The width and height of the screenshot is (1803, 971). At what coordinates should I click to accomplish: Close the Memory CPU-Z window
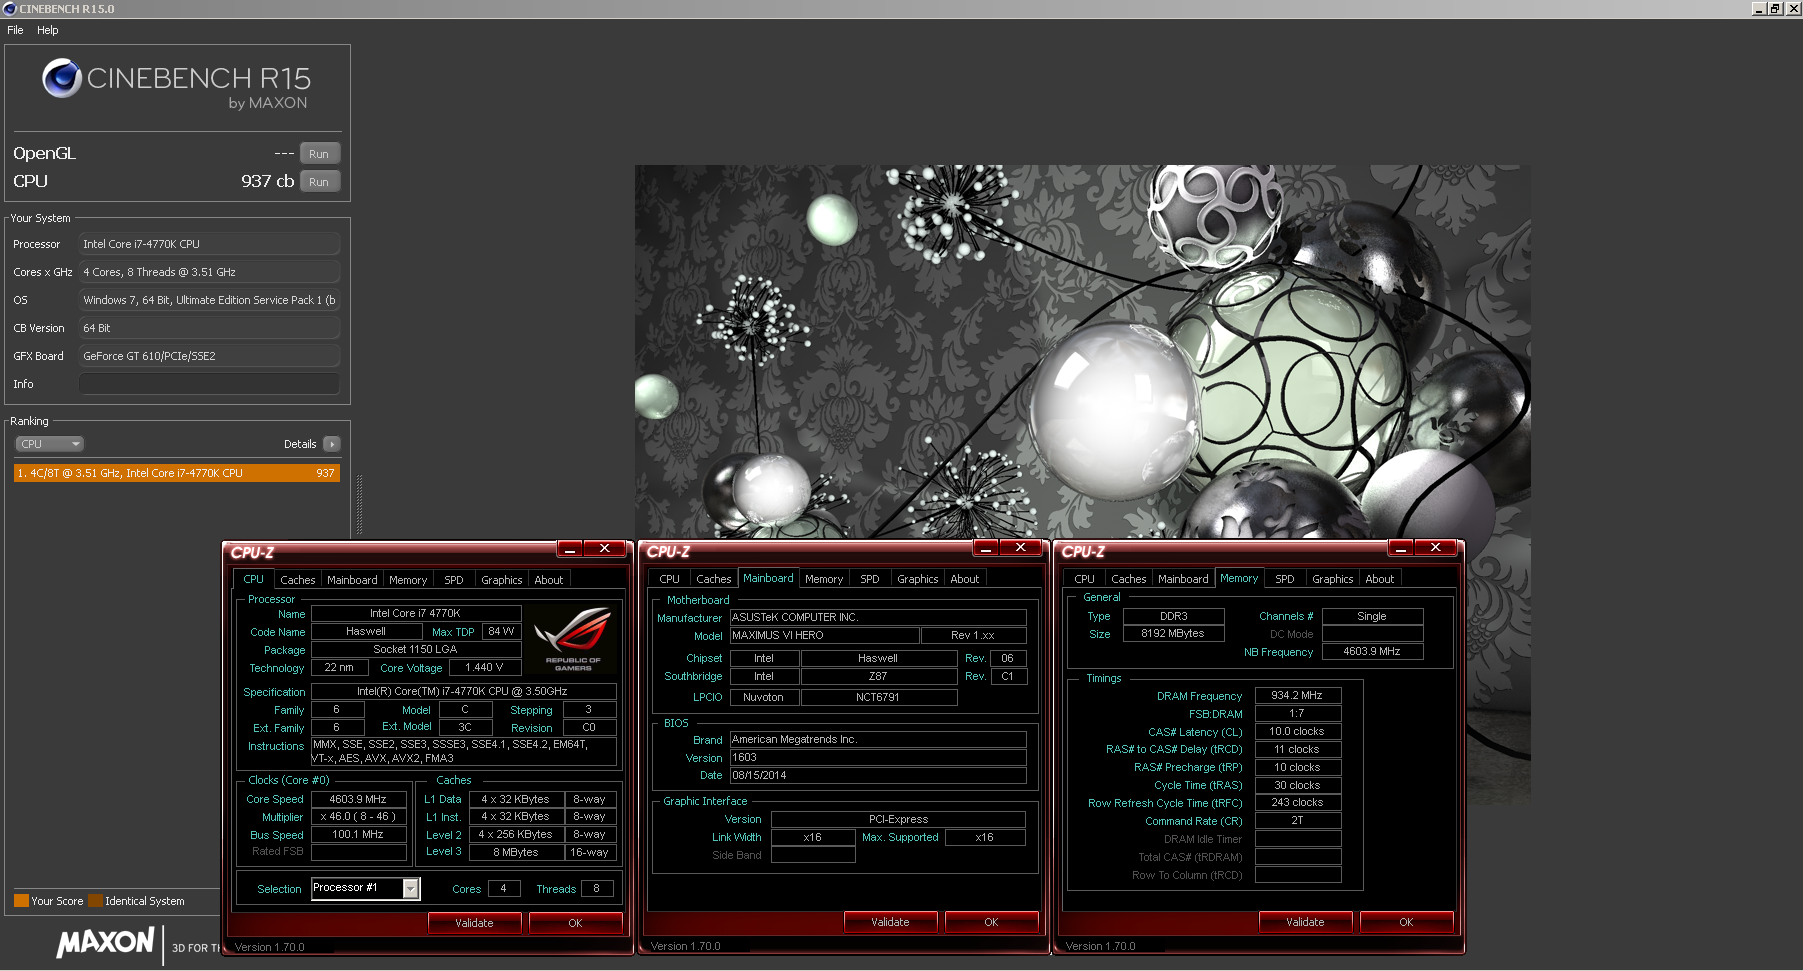click(x=1436, y=548)
